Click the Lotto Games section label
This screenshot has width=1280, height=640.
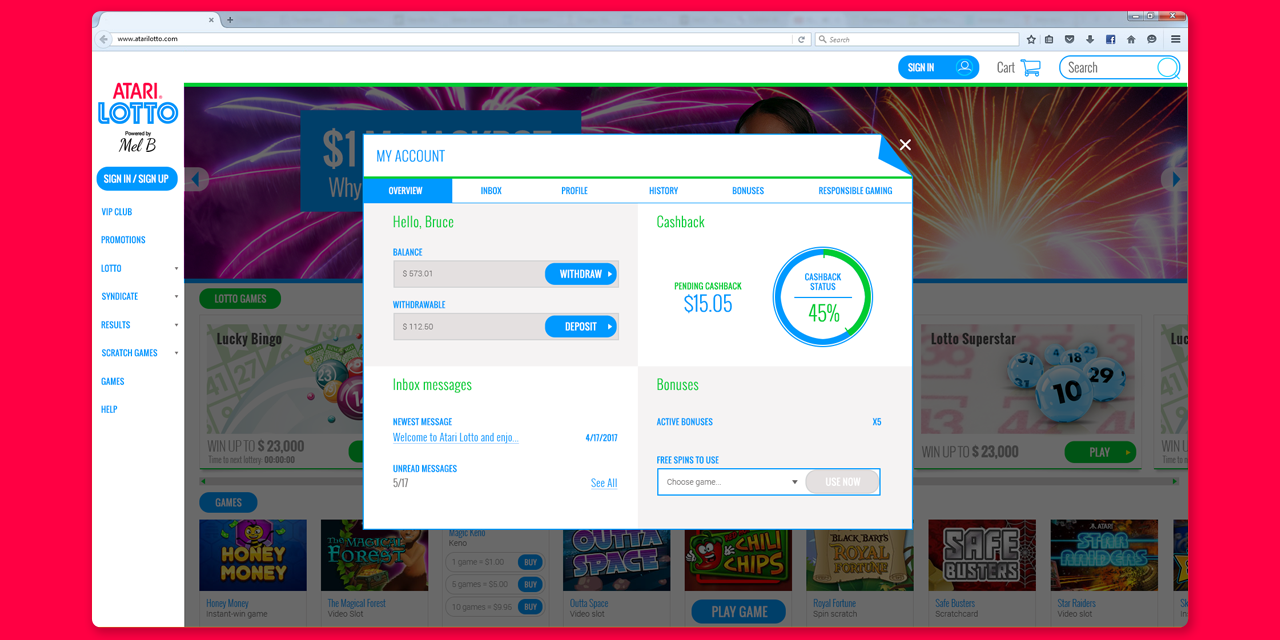240,298
